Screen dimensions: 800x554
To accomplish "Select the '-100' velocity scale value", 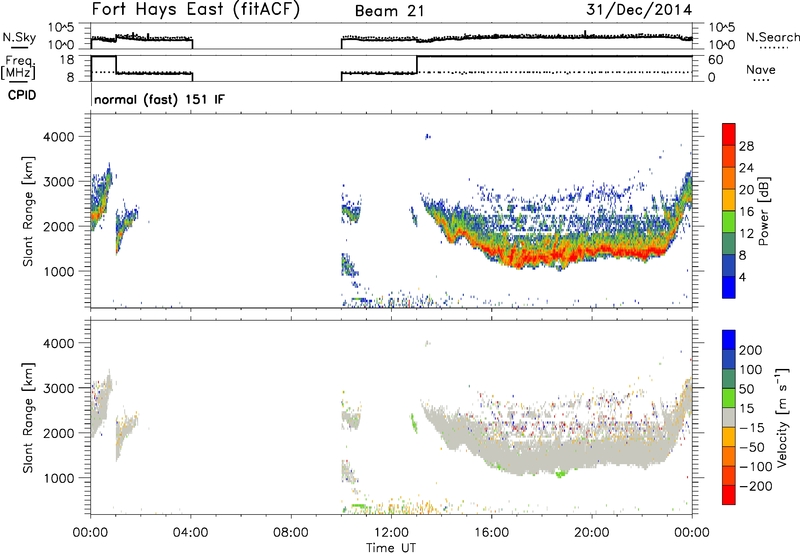I will pos(755,467).
